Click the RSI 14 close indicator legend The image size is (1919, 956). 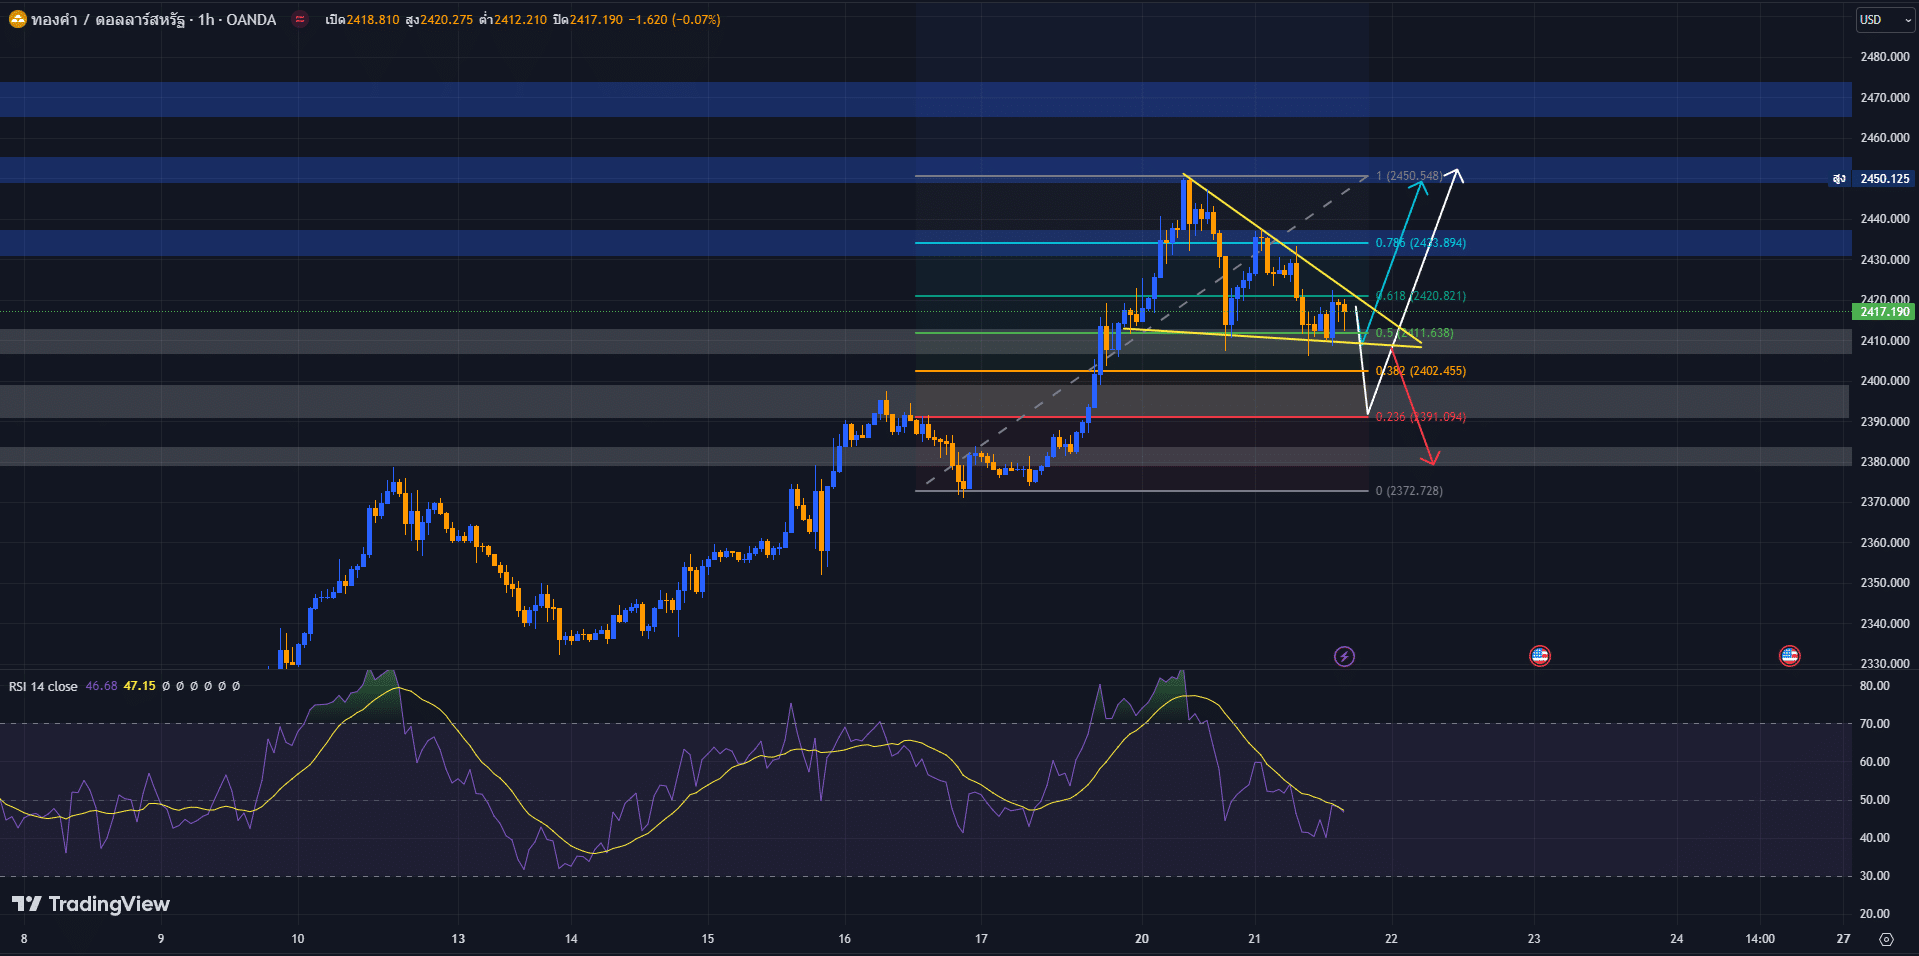[43, 686]
